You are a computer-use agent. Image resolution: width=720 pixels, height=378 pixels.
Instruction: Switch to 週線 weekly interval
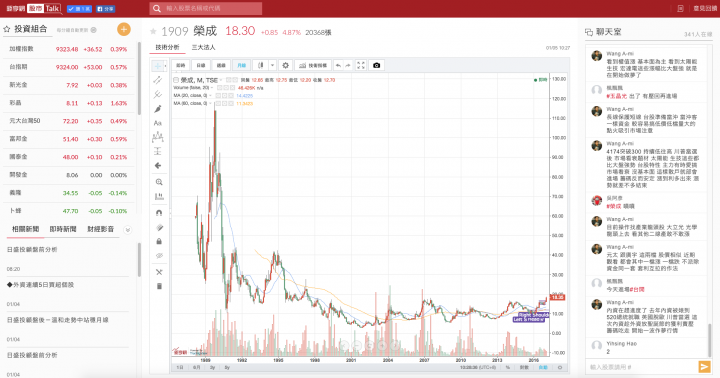[221, 65]
